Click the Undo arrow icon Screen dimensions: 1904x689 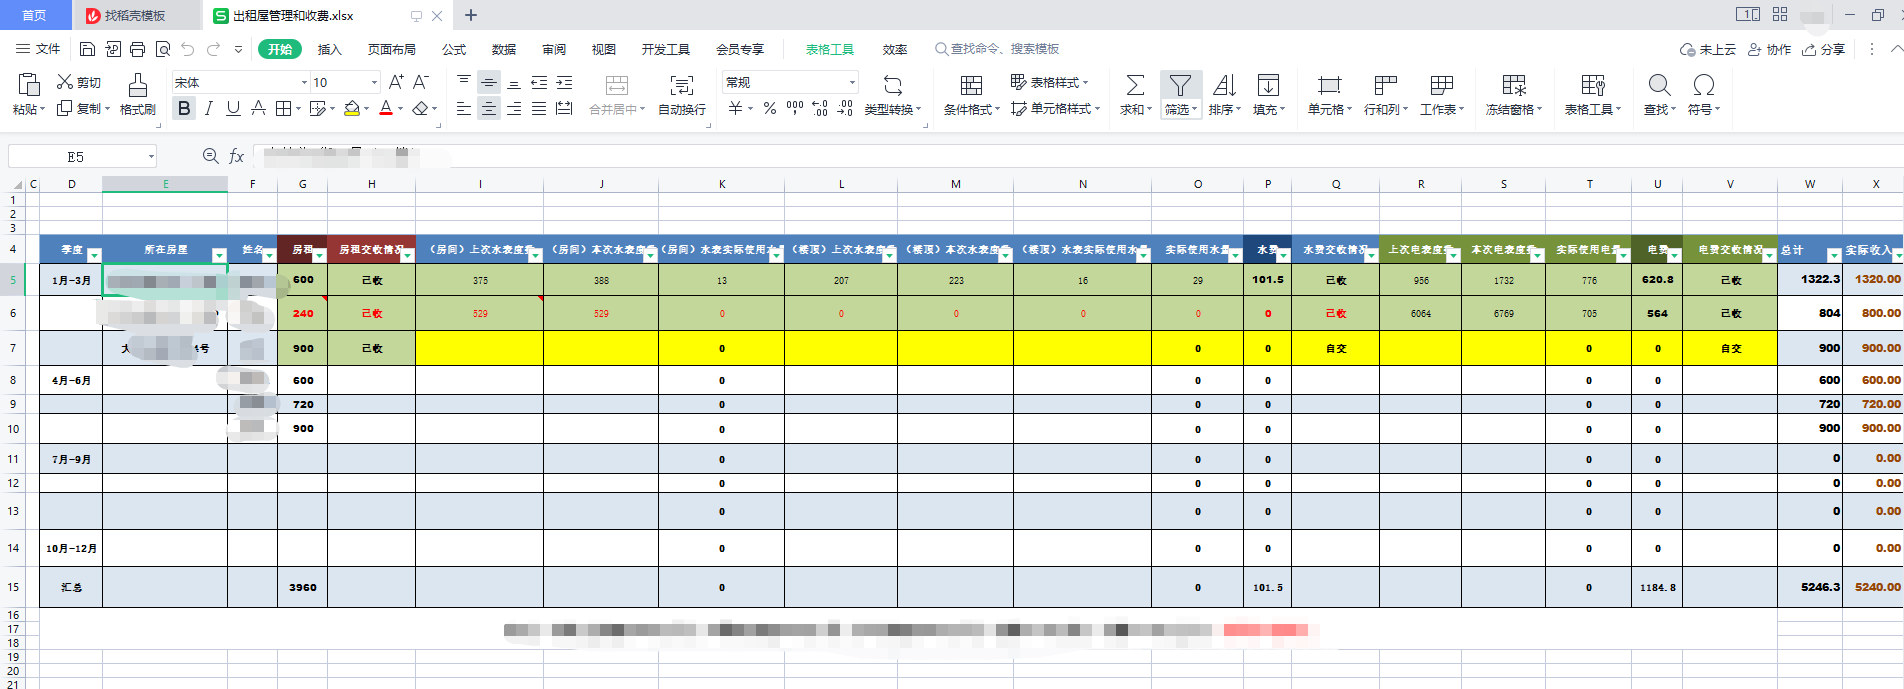pos(188,49)
